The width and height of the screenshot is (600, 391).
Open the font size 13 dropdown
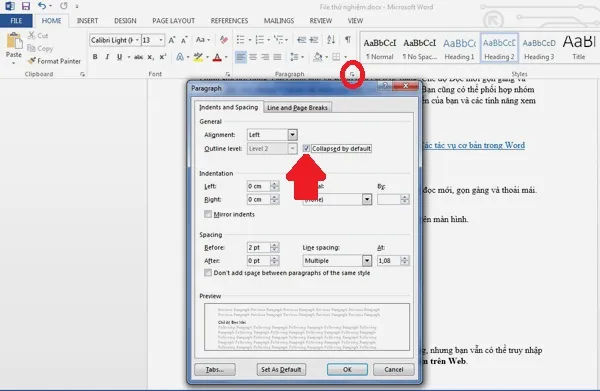tap(161, 40)
